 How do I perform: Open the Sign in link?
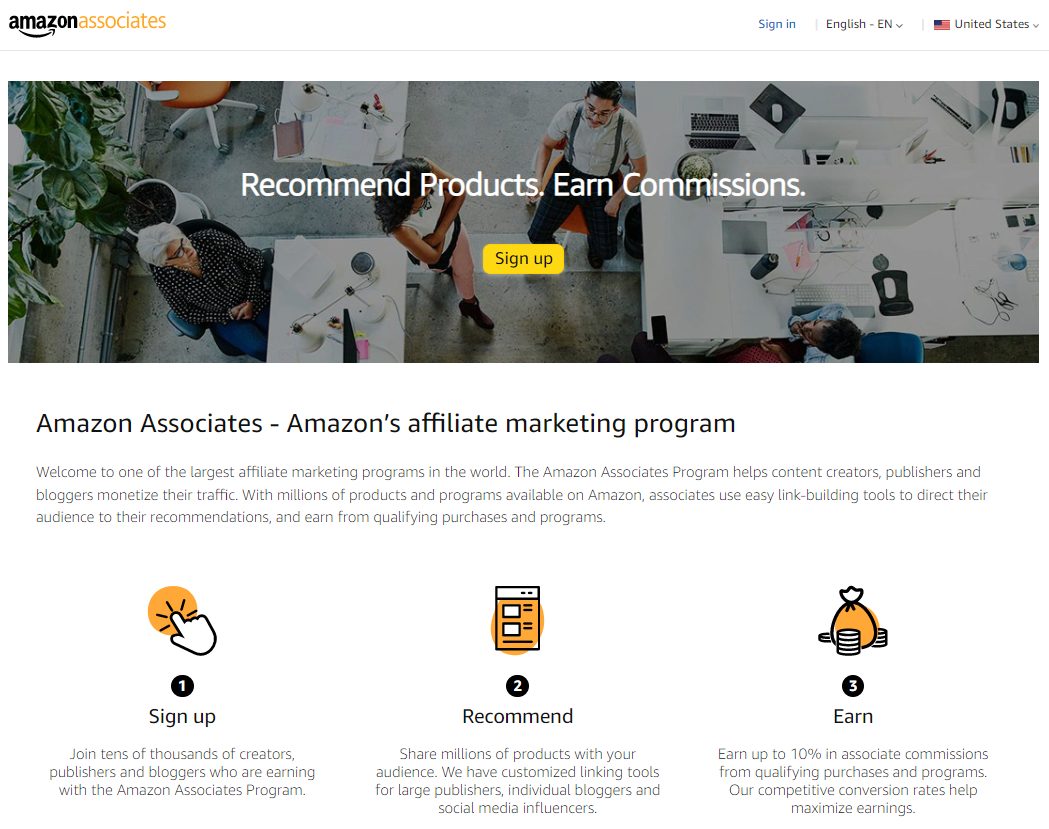point(777,24)
